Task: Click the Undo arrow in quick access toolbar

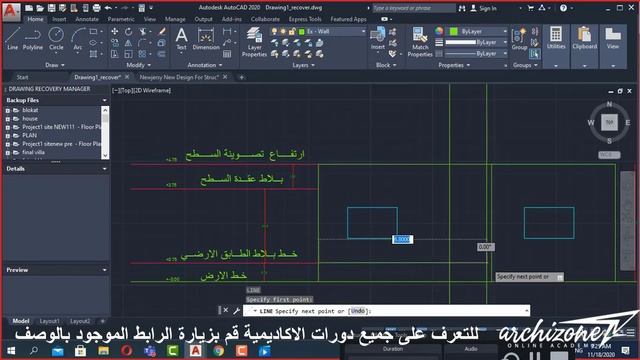Action: 108,8
